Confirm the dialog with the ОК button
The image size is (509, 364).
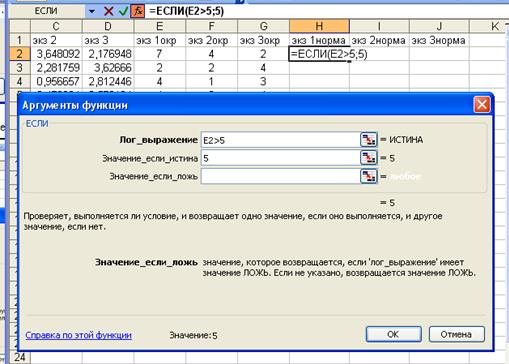[x=393, y=334]
